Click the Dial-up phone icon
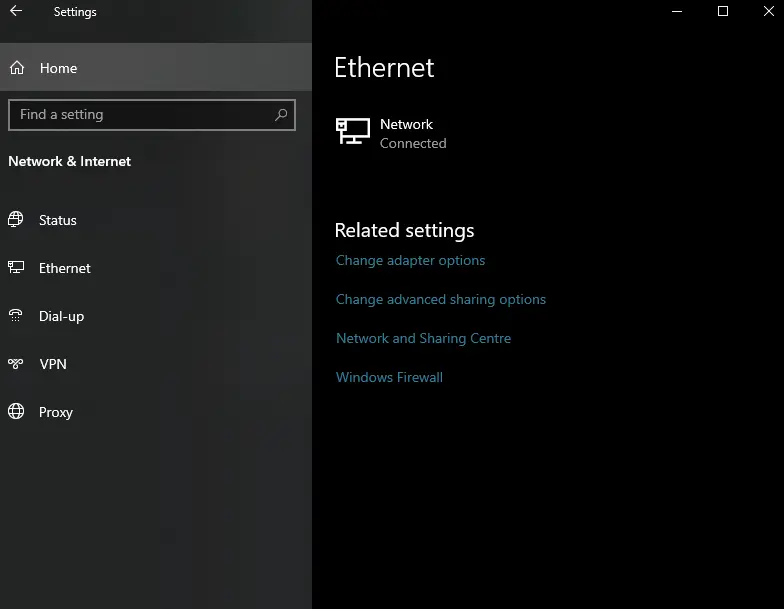The width and height of the screenshot is (784, 609). coord(16,315)
